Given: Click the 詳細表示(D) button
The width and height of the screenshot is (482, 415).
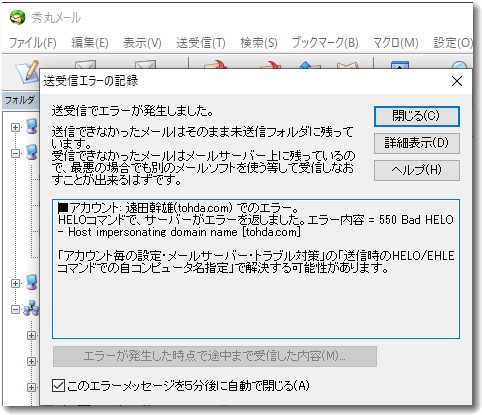Looking at the screenshot, I should click(x=417, y=143).
